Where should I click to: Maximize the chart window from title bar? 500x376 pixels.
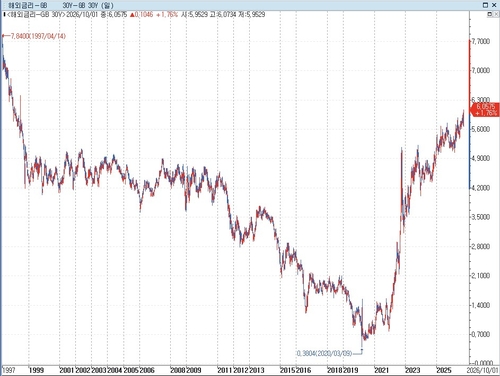[x=486, y=5]
